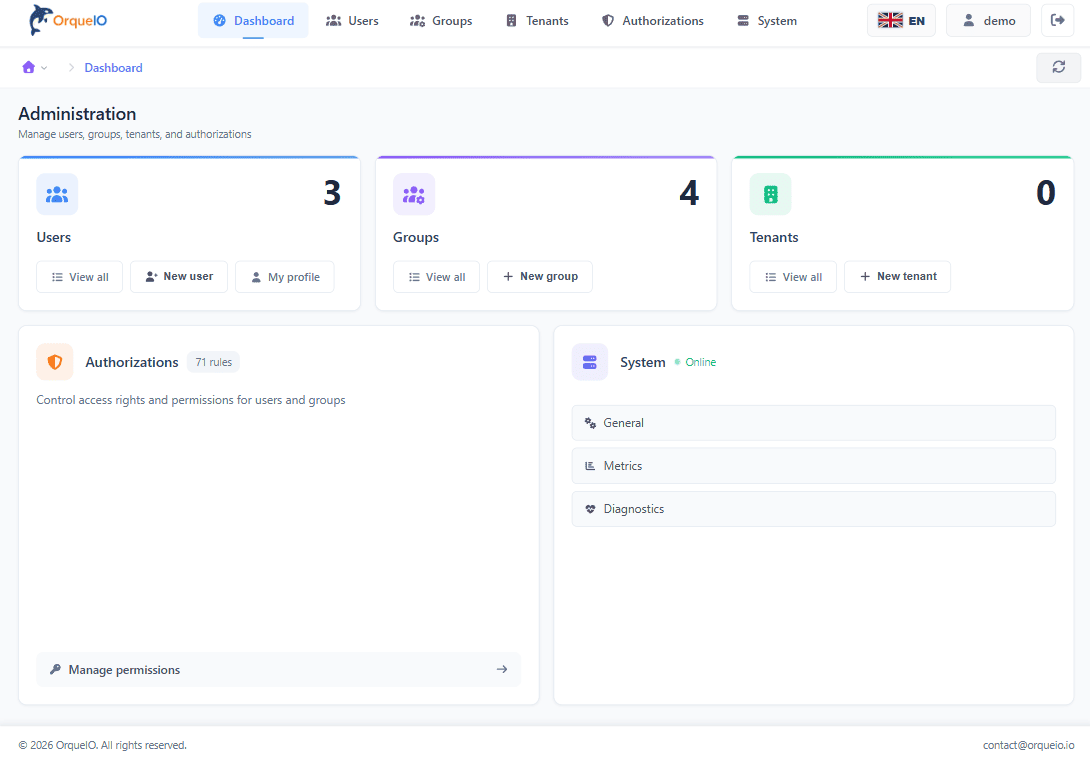Click the blue Users card icon

coord(57,194)
